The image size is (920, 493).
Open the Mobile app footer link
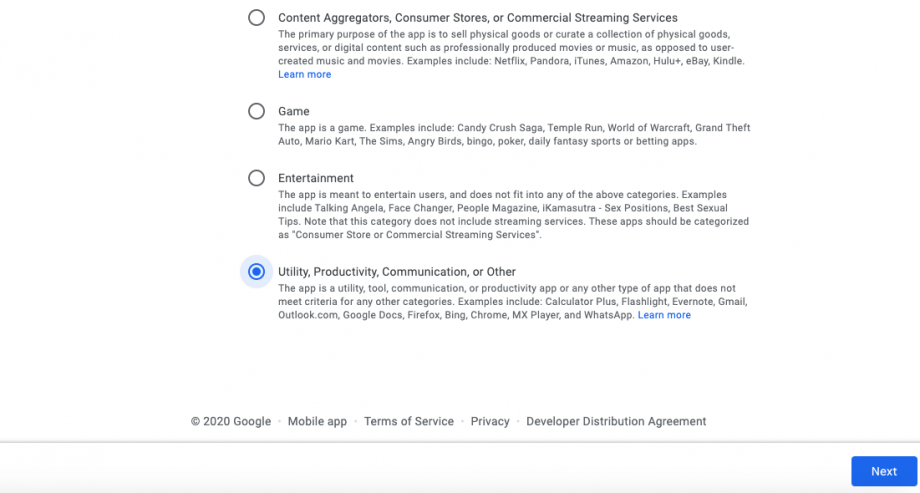tap(317, 421)
